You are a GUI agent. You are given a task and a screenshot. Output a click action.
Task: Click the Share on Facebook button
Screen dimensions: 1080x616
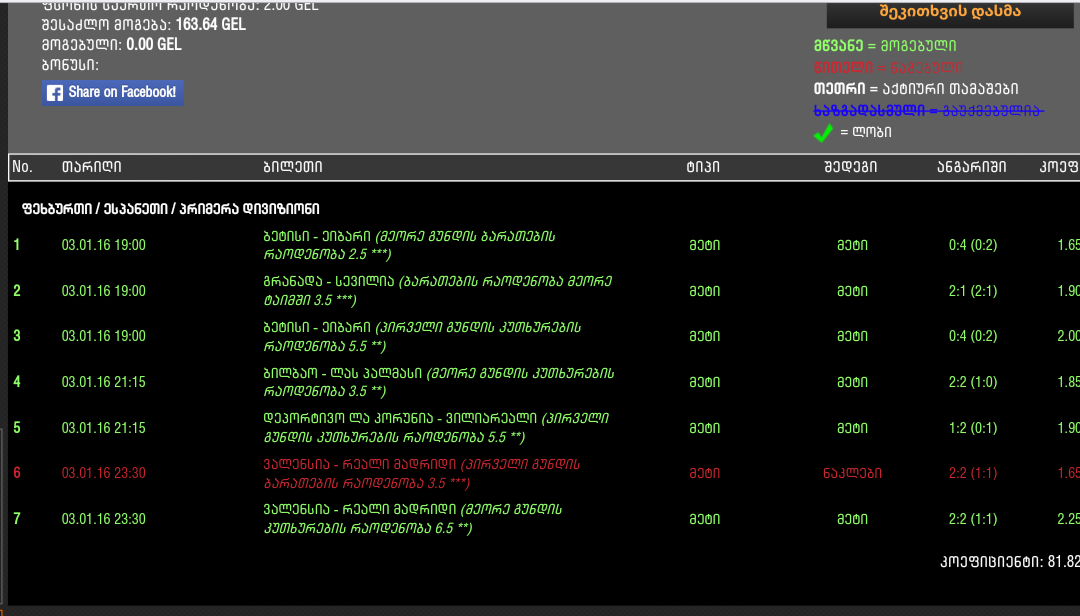point(112,92)
